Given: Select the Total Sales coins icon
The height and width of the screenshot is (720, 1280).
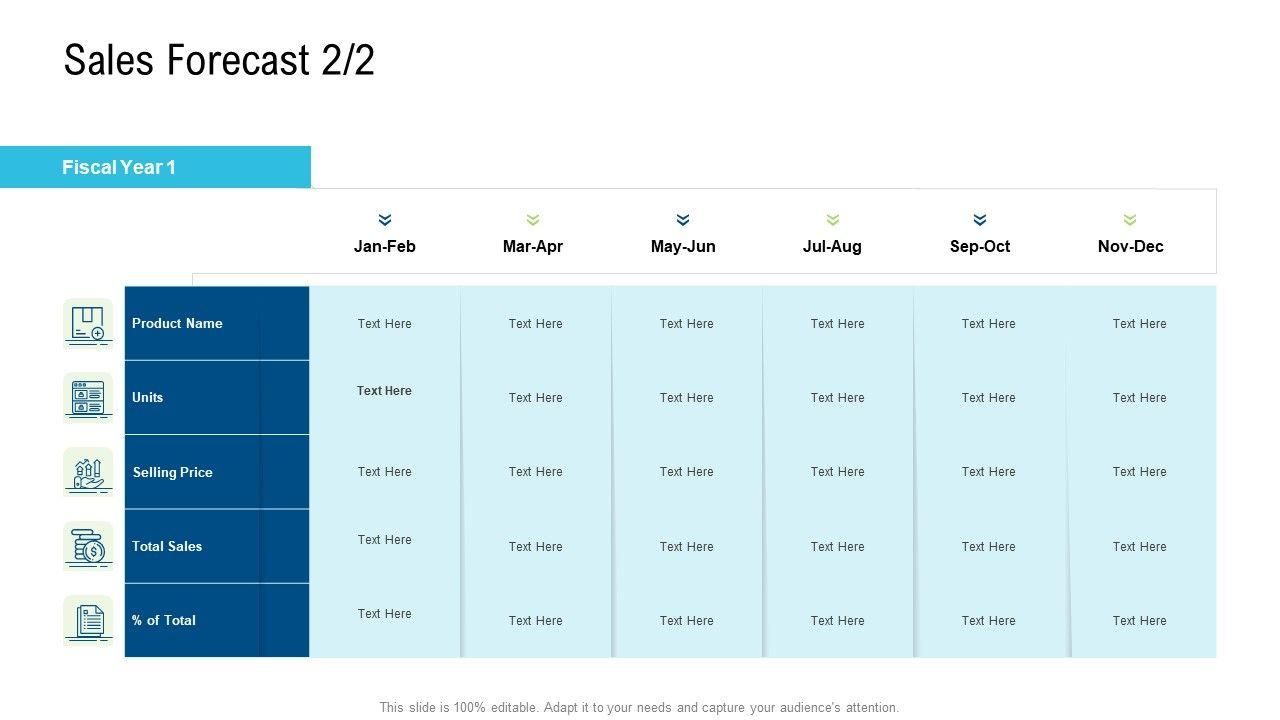Looking at the screenshot, I should 88,546.
